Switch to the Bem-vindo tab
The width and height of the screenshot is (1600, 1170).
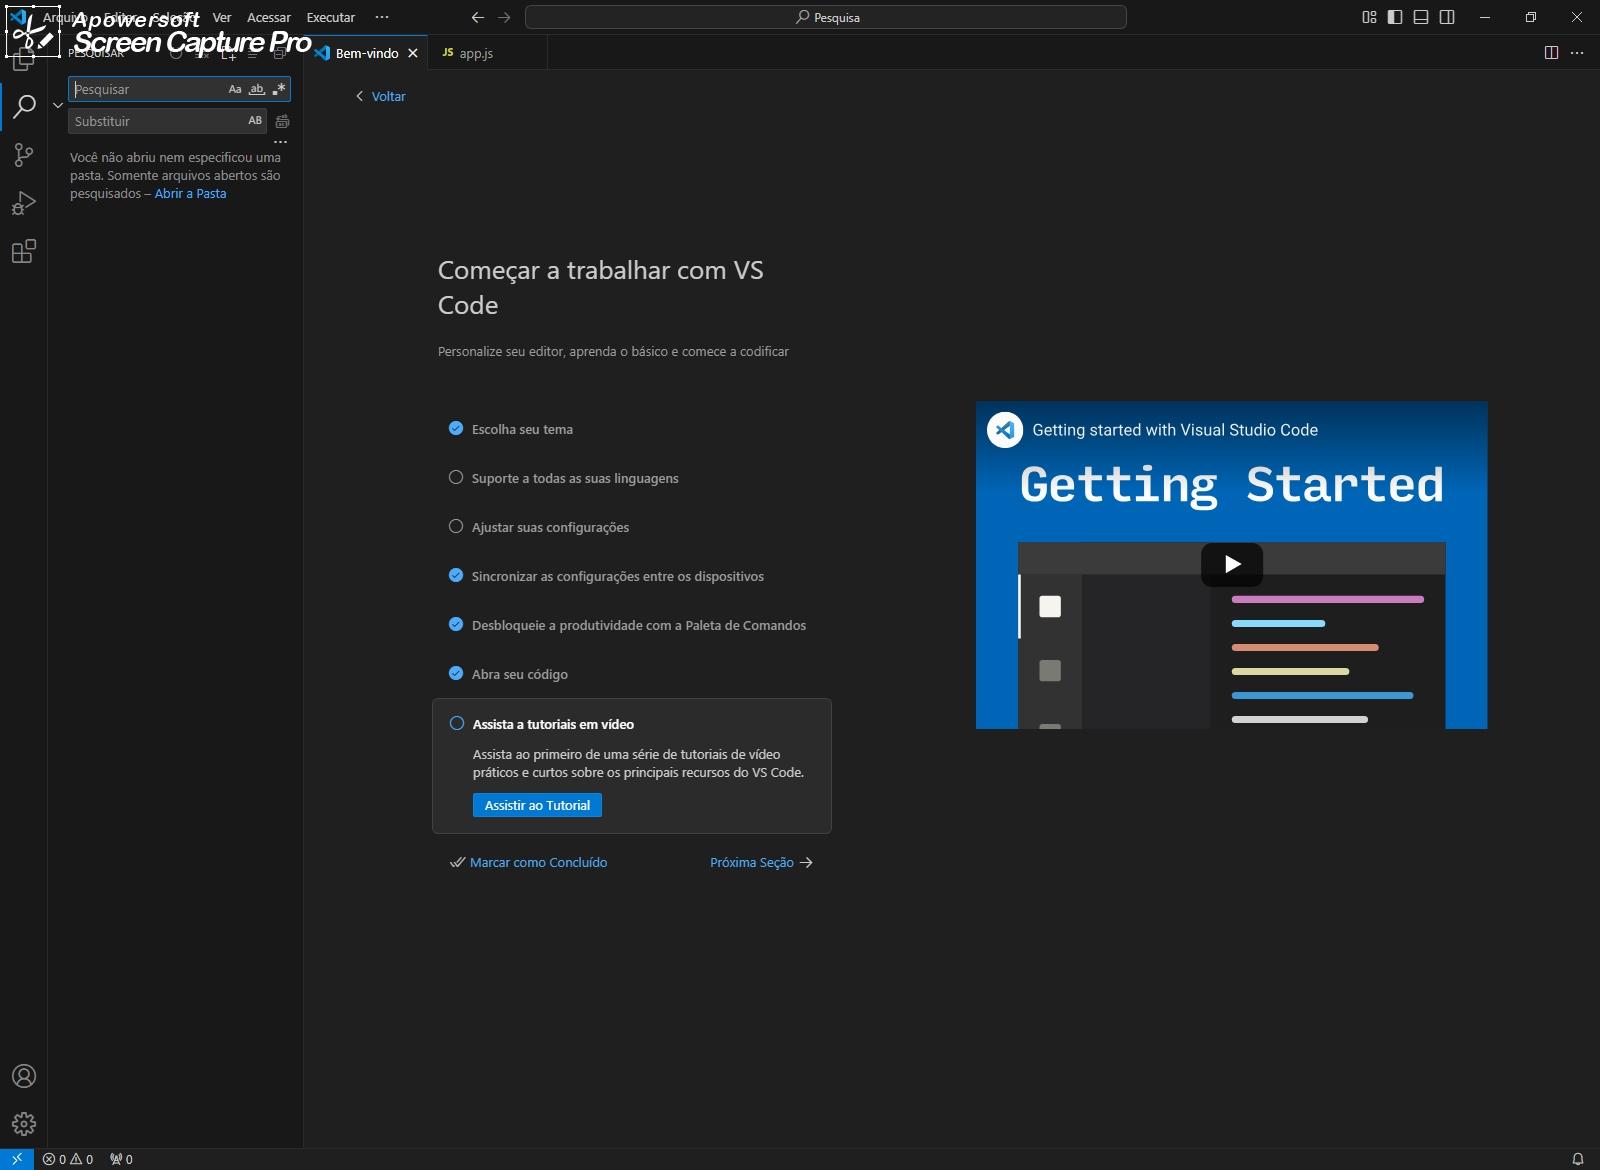tap(366, 53)
